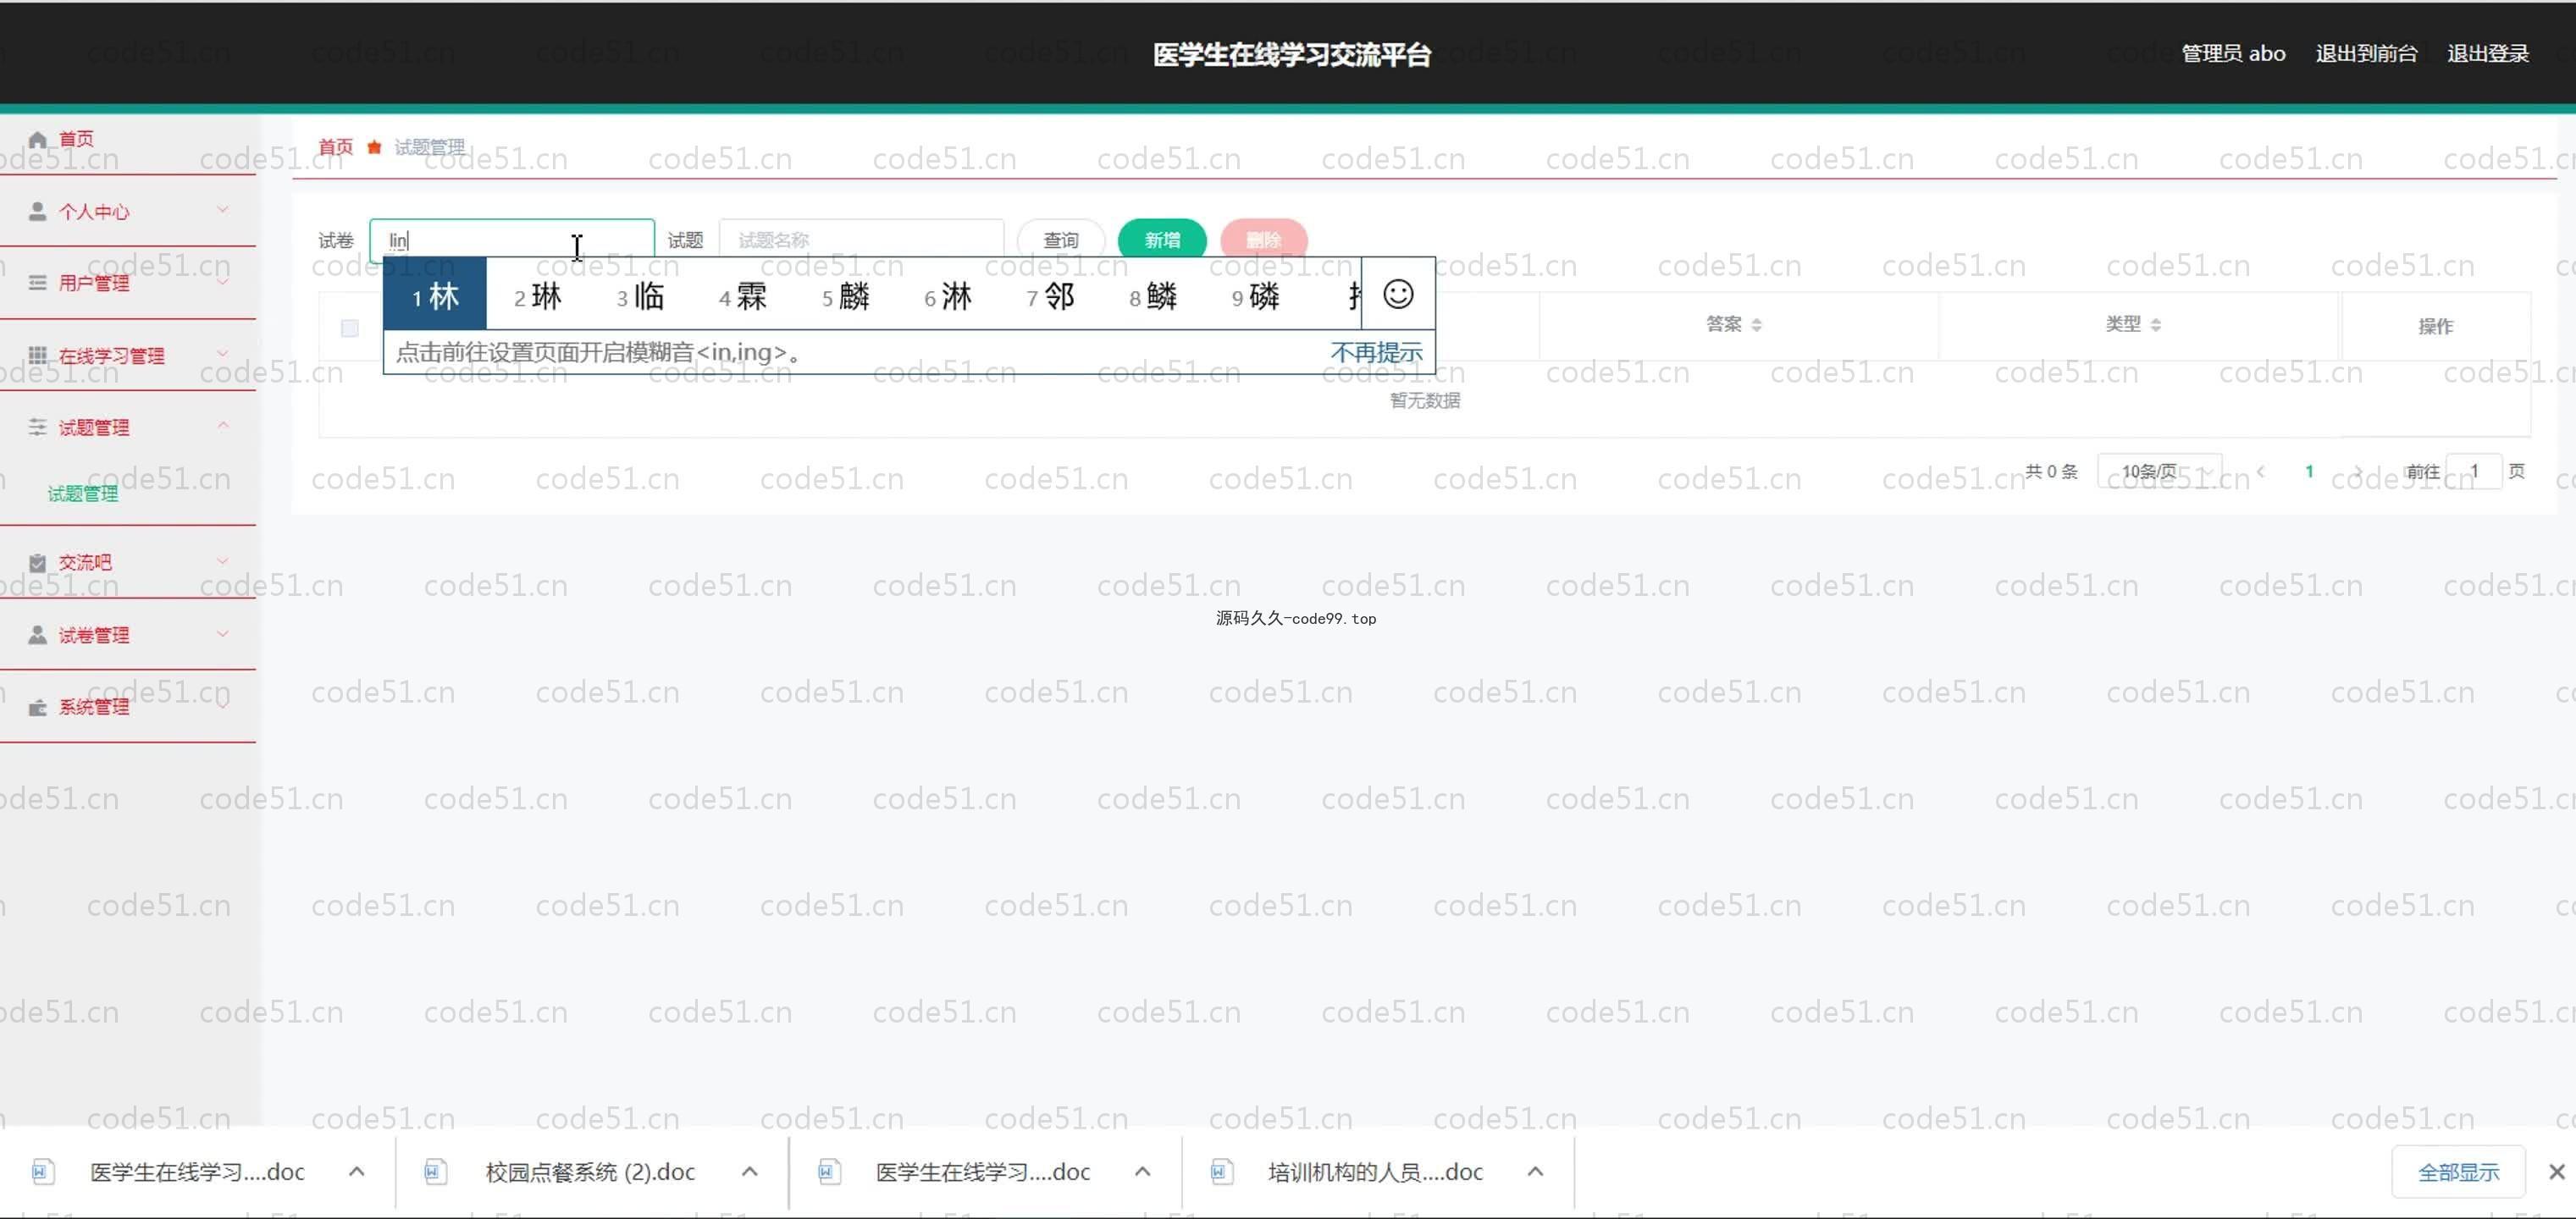
Task: Expand the 交流吧 menu chevron
Action: (x=223, y=560)
